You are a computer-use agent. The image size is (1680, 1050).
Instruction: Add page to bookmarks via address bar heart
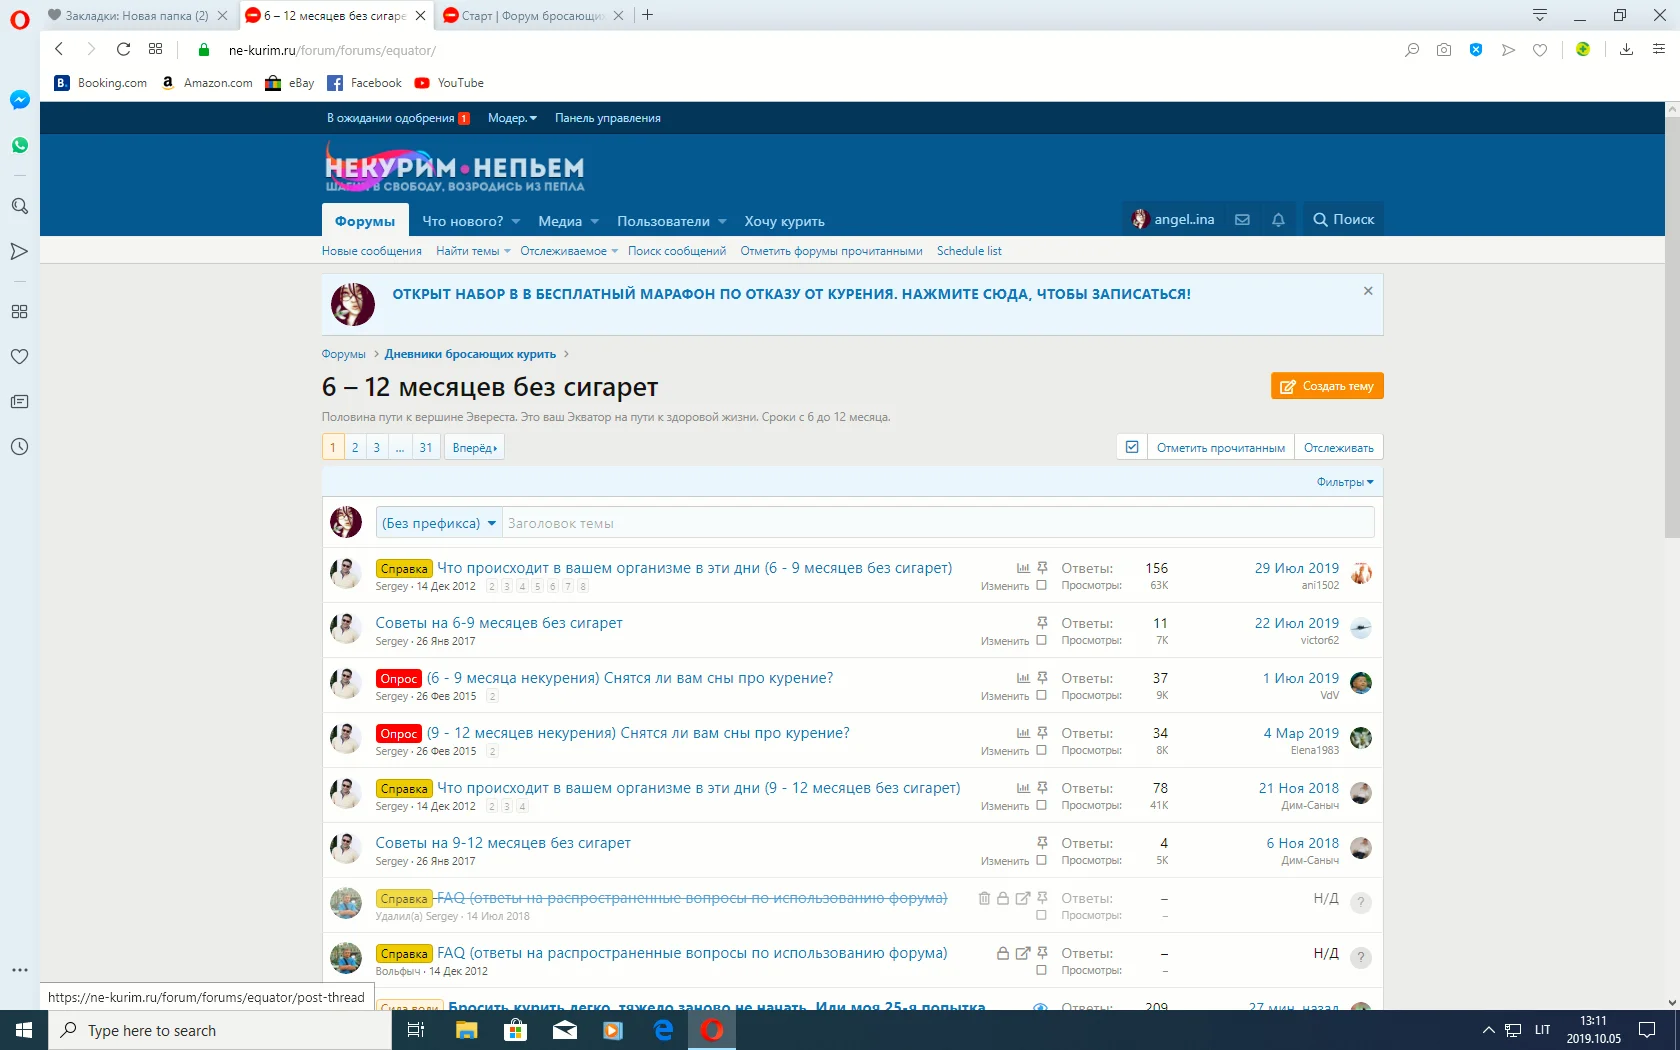pos(1540,50)
